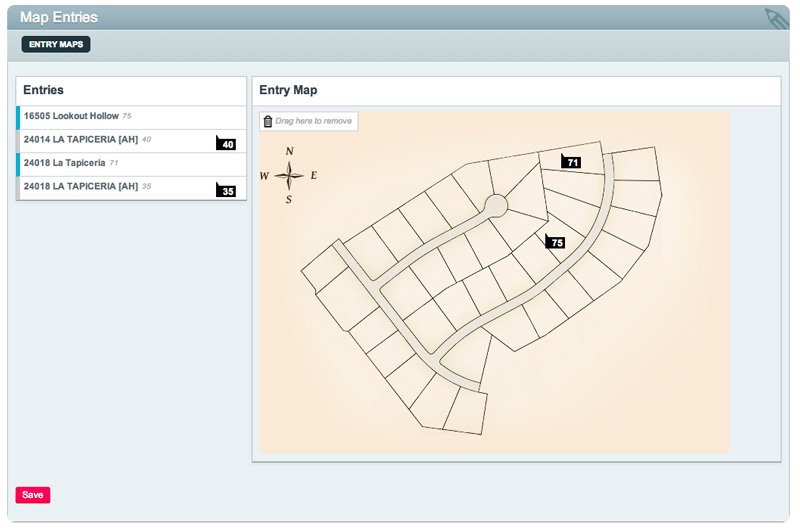800x528 pixels.
Task: Click the flag marker labeled 71 on map
Action: (570, 161)
